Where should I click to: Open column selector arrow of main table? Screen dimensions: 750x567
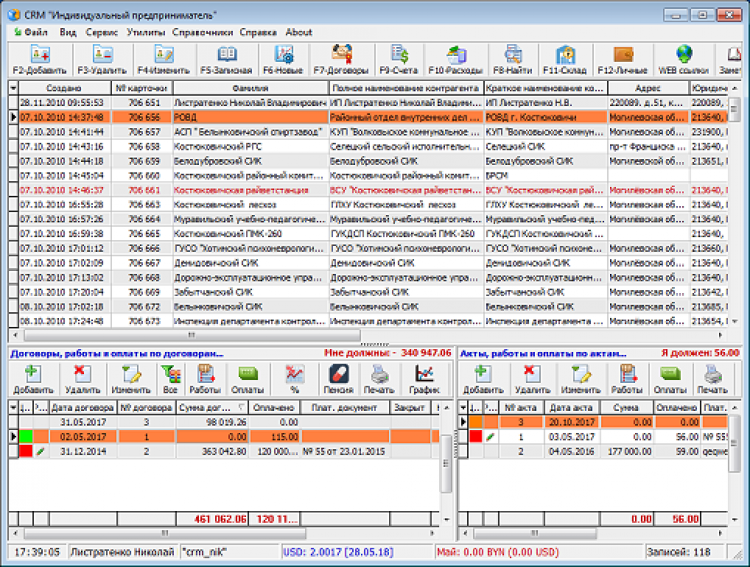tap(13, 88)
